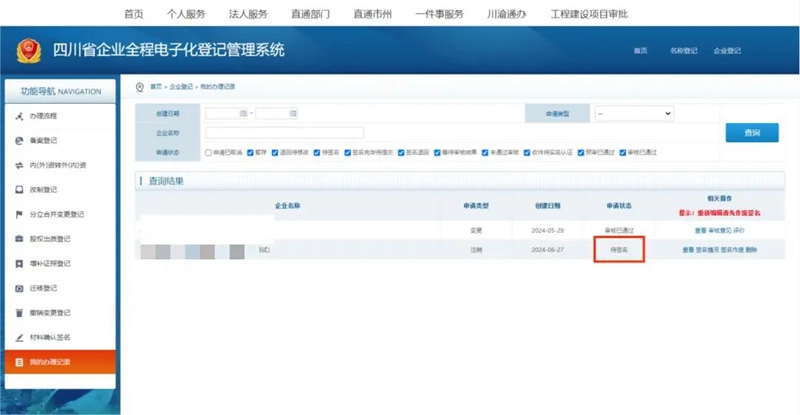Click 删除 link in 注销 row
The height and width of the screenshot is (415, 800).
(x=752, y=250)
